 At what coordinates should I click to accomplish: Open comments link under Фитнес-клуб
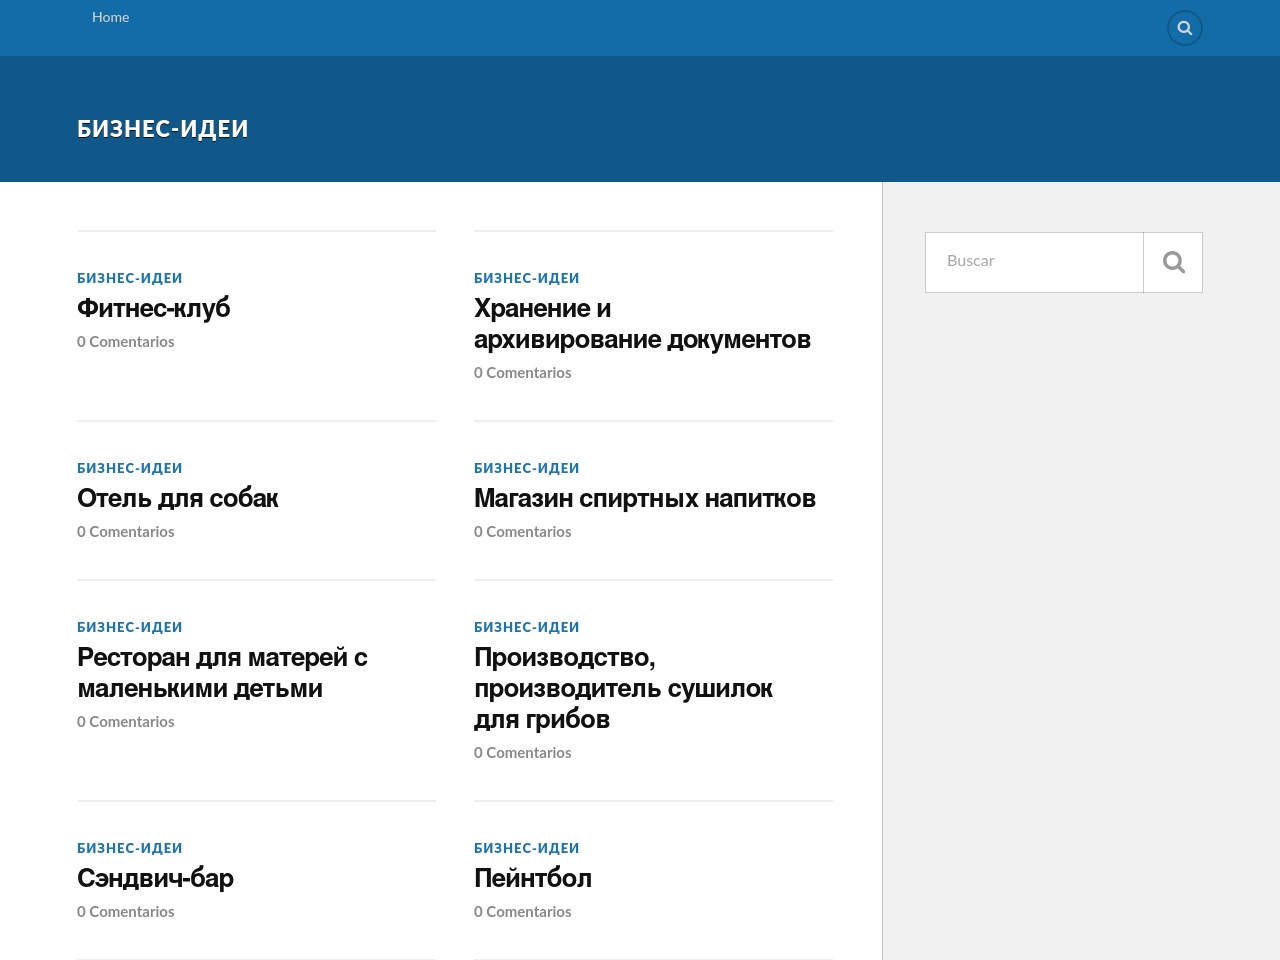pos(126,342)
